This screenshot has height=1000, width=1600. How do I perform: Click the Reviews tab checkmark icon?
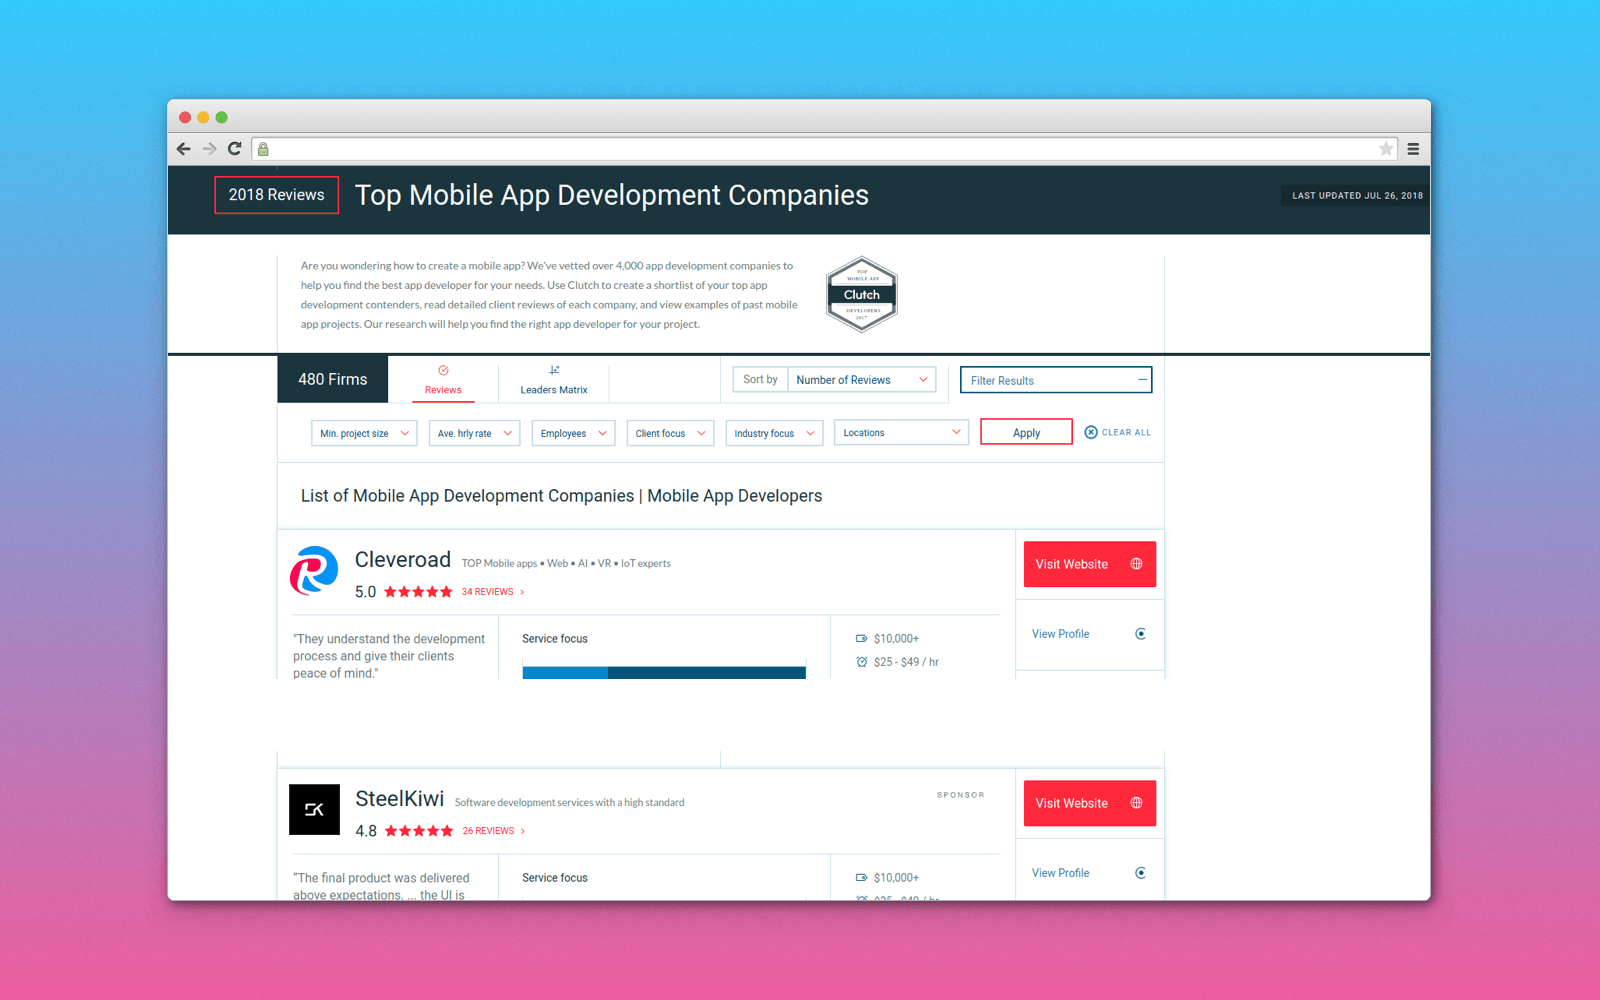click(x=443, y=370)
